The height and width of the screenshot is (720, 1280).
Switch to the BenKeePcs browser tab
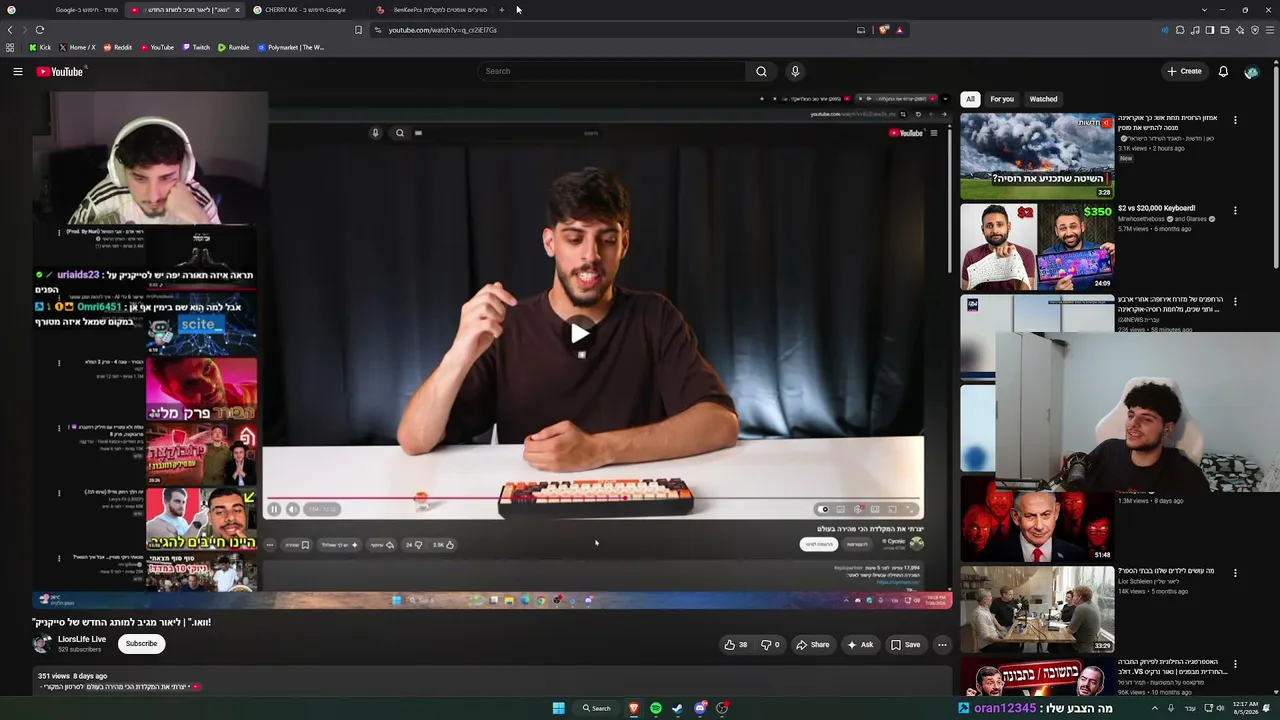click(x=432, y=10)
